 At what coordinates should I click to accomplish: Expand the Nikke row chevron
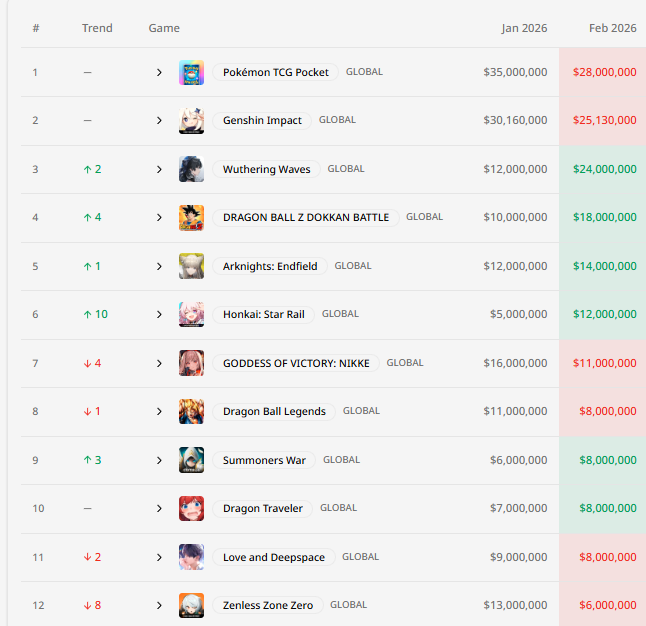(159, 363)
